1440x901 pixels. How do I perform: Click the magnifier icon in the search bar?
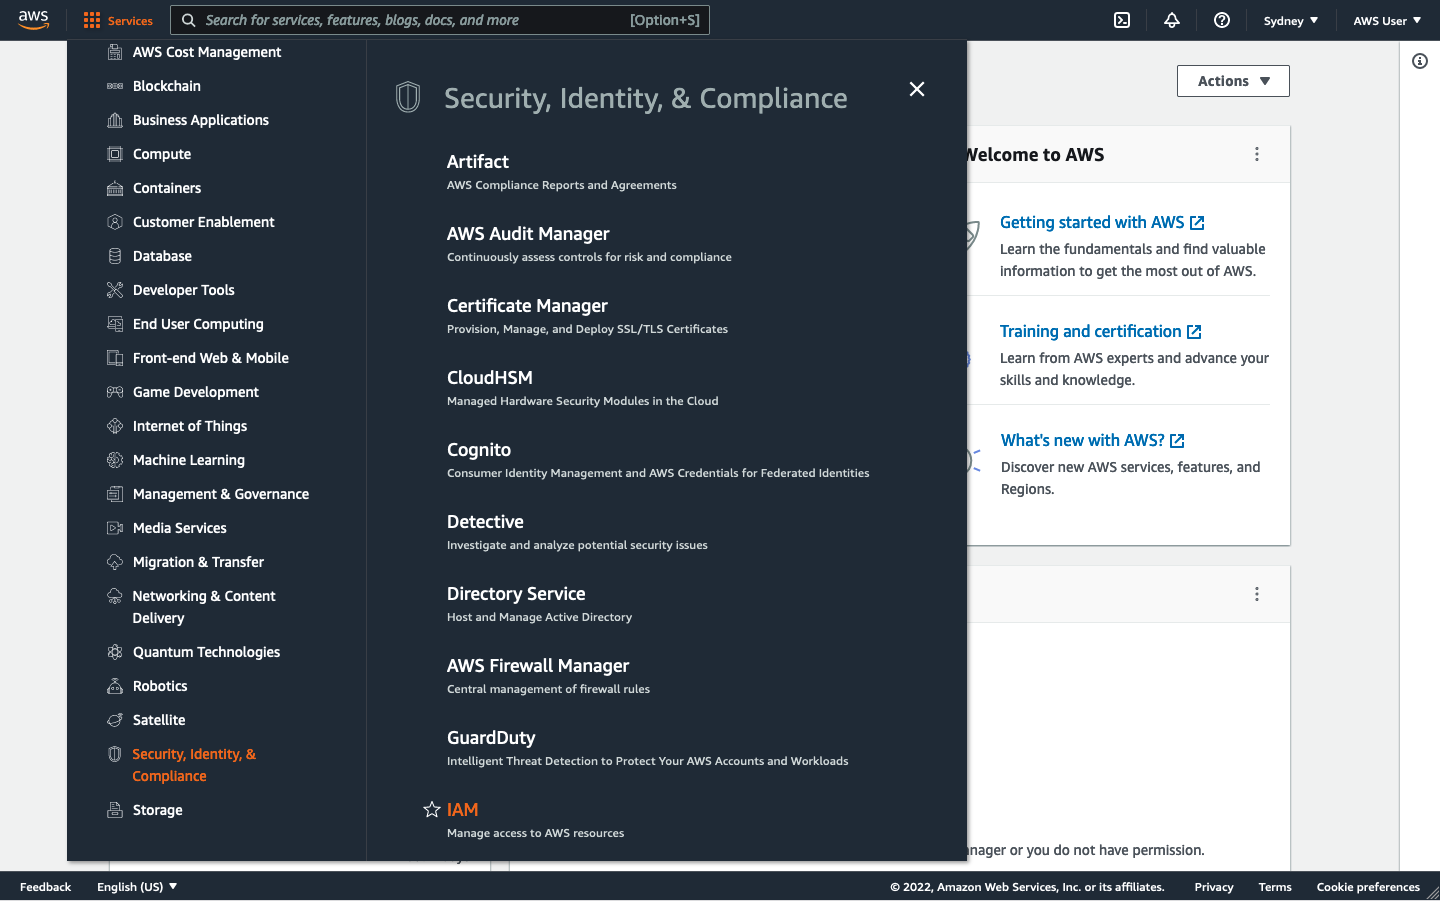point(189,20)
